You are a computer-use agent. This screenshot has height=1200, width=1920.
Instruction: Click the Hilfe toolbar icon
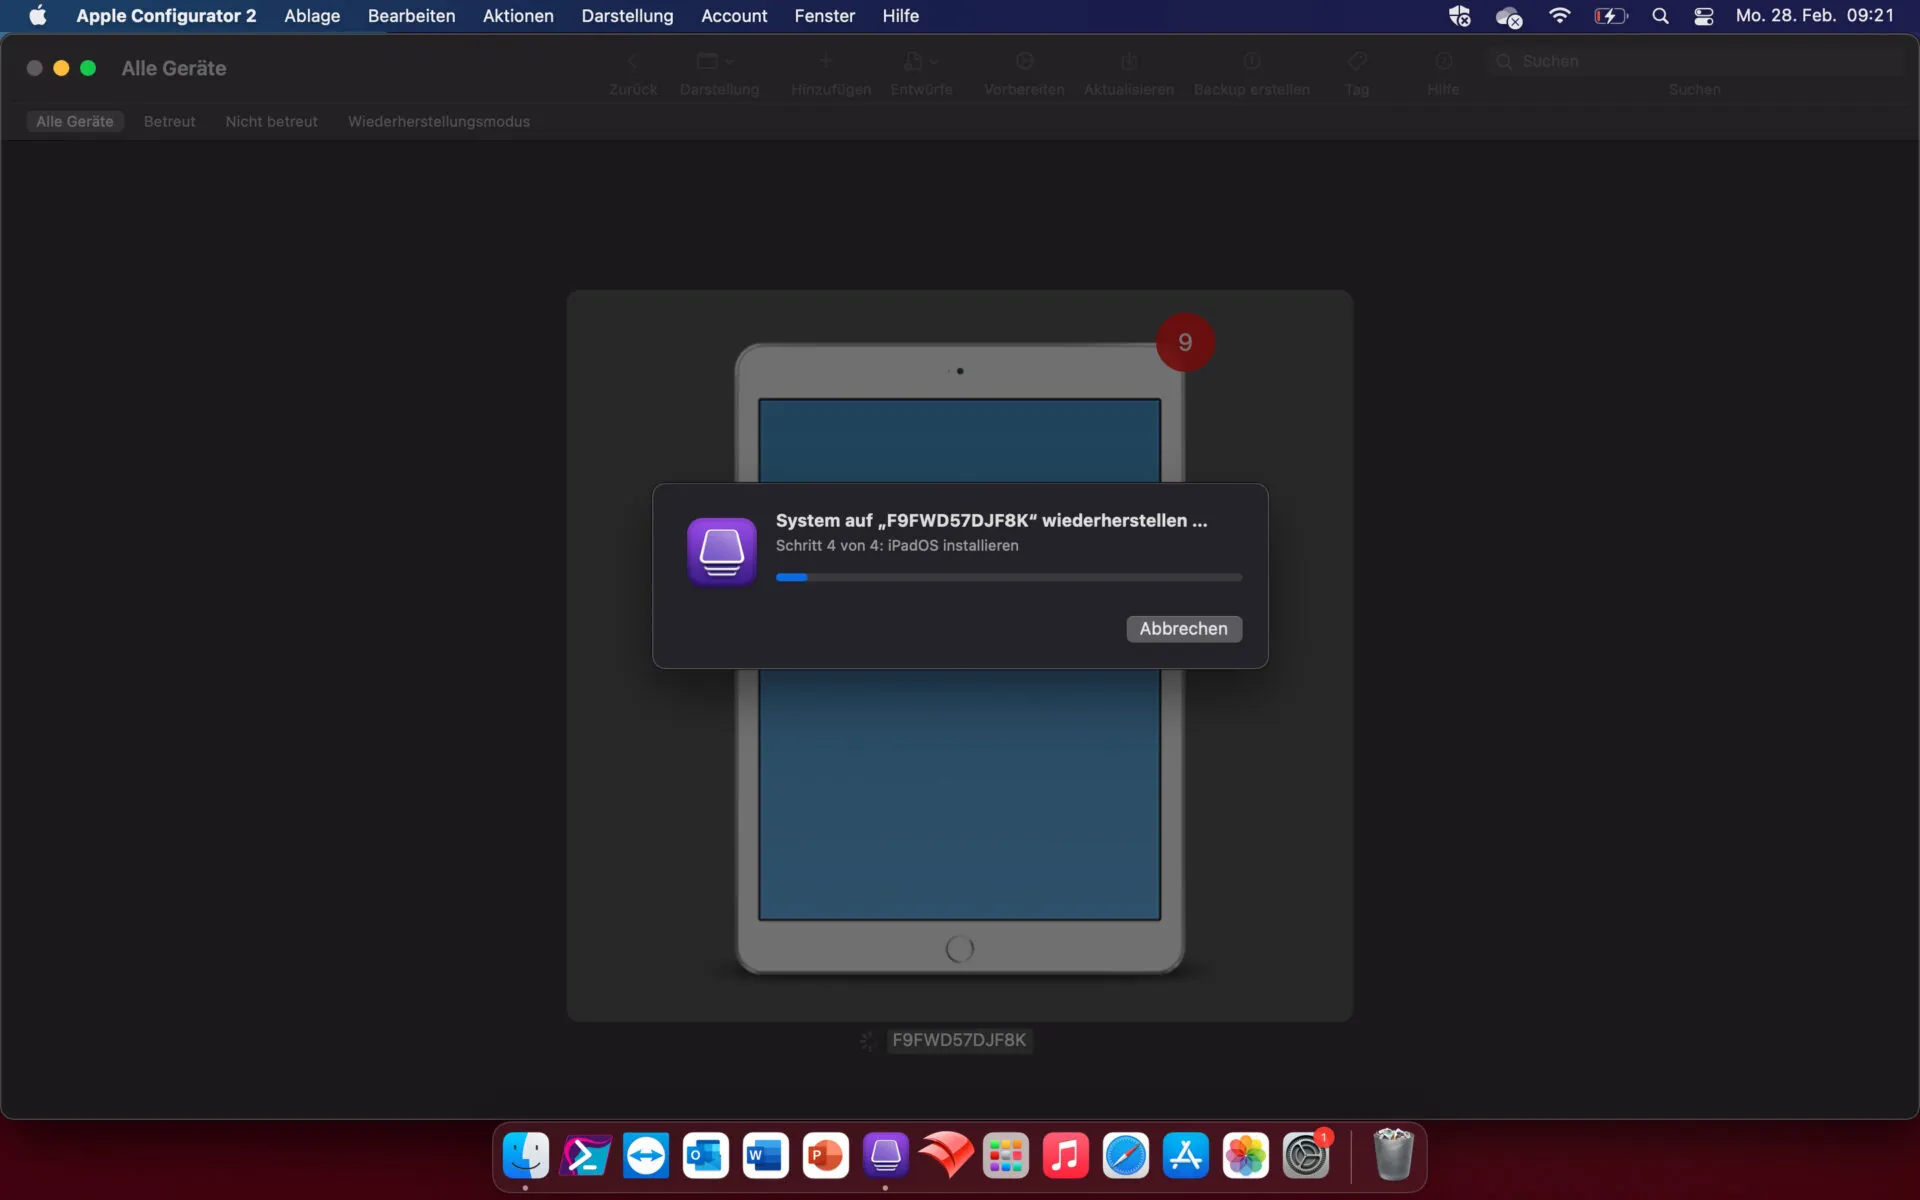tap(1443, 62)
